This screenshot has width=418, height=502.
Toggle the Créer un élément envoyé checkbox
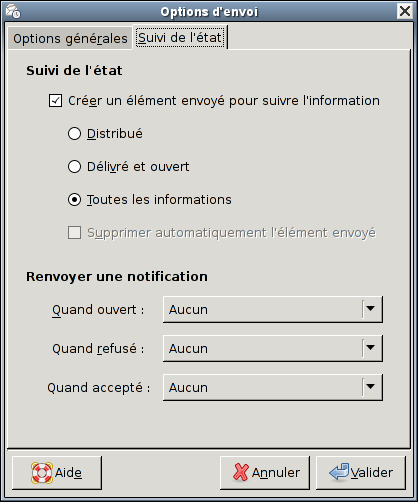pos(55,101)
